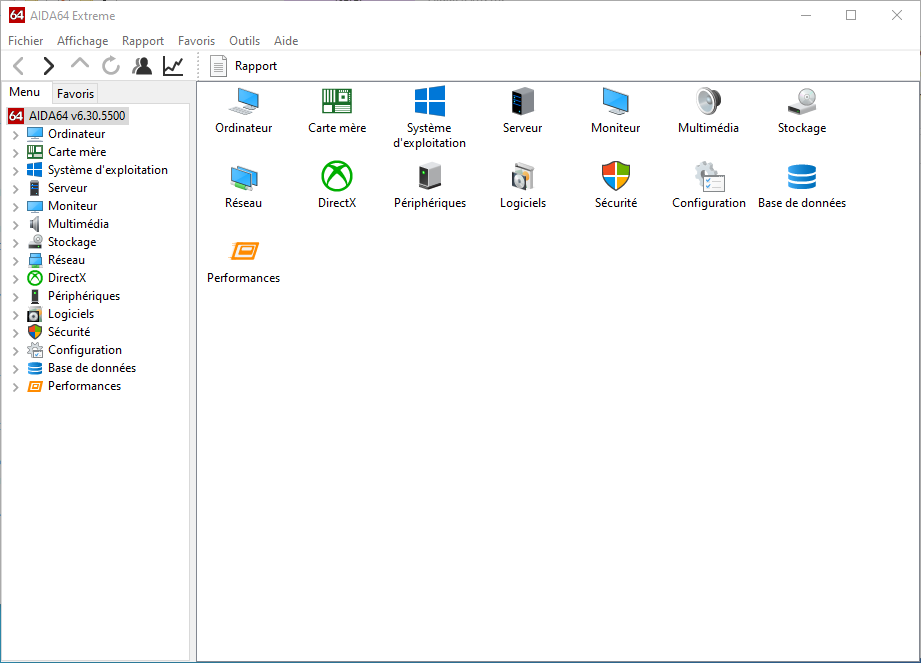The height and width of the screenshot is (663, 921).
Task: Expand the Performances tree node
Action: (x=16, y=386)
